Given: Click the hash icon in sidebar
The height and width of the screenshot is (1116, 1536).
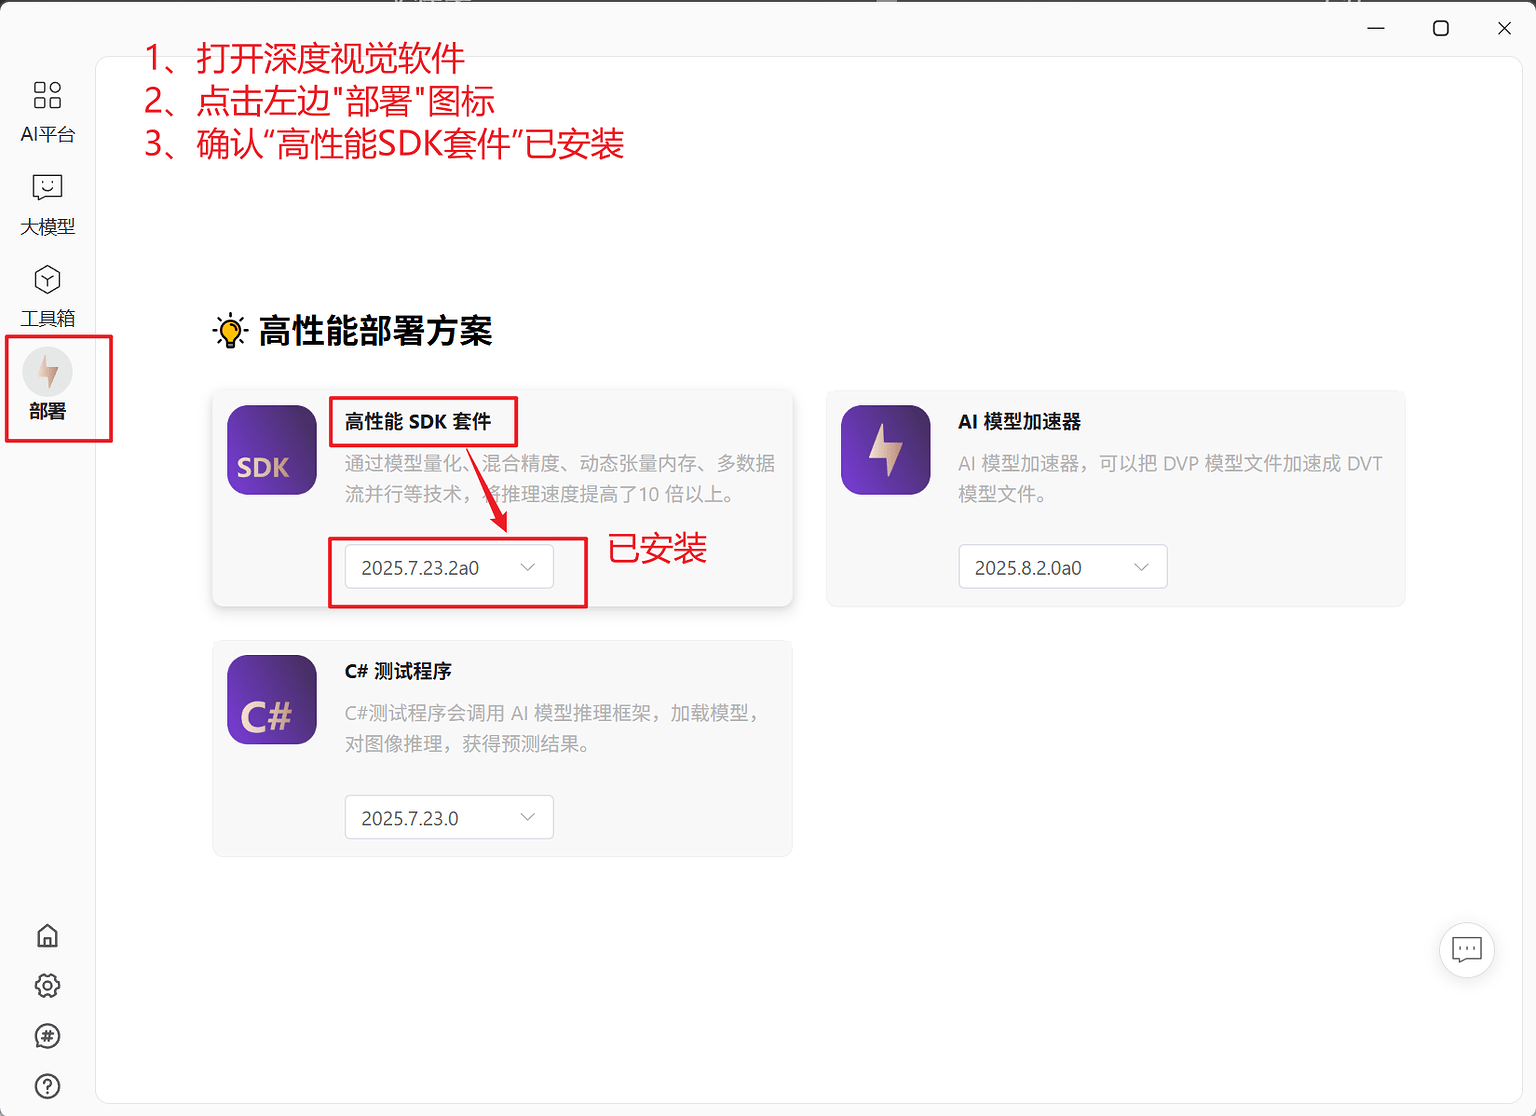Looking at the screenshot, I should click(x=47, y=1036).
